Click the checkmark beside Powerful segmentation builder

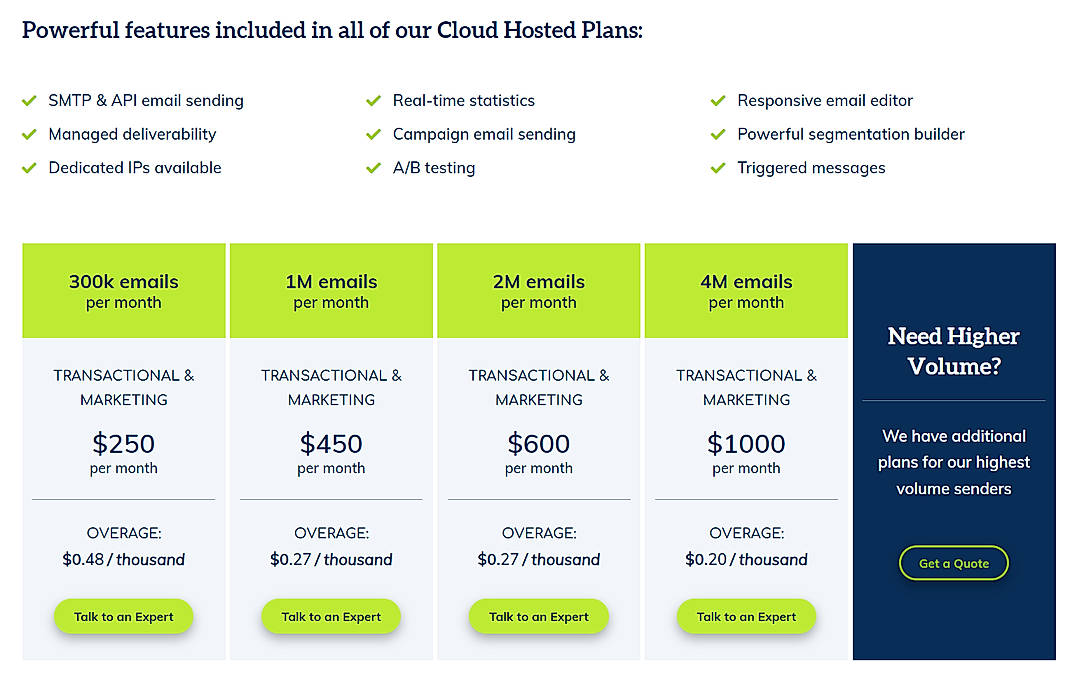coord(718,134)
